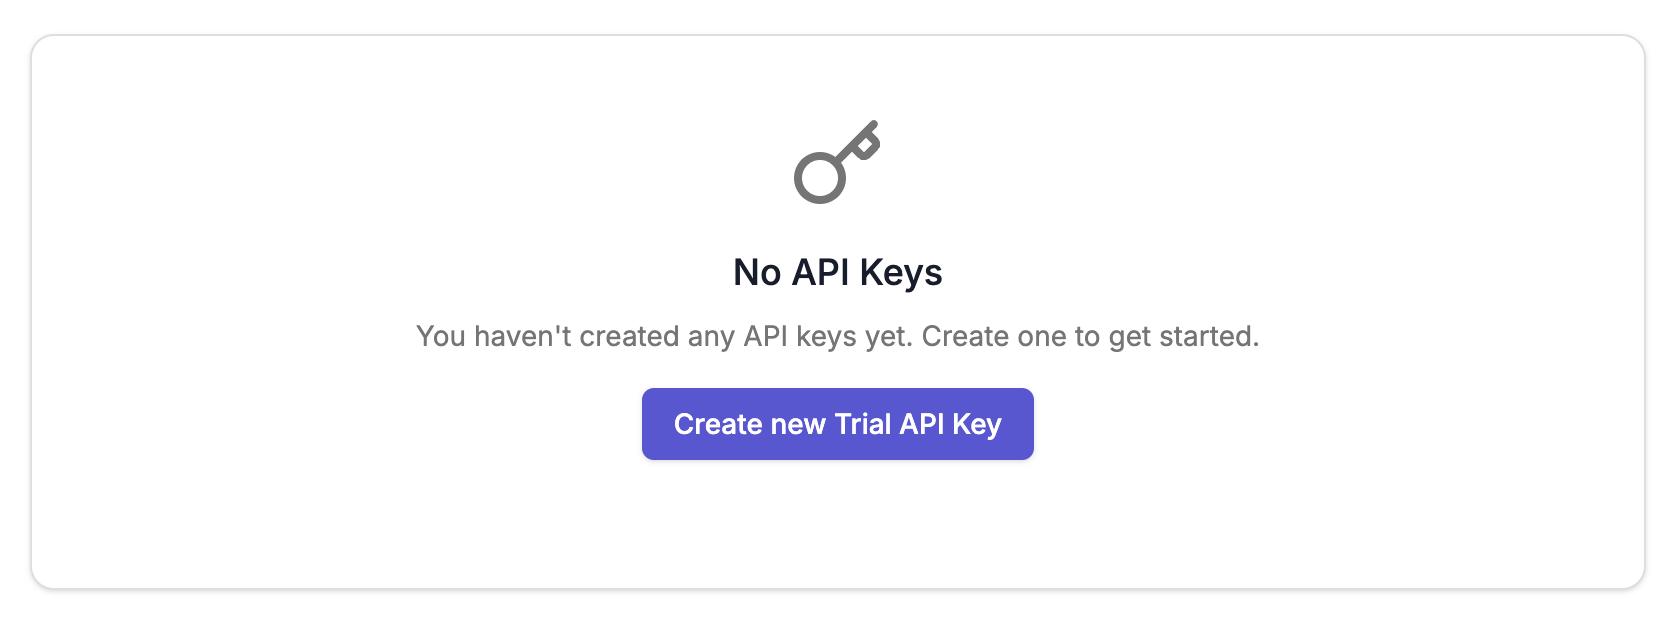Select the key icon above the heading
The image size is (1680, 628).
(837, 162)
